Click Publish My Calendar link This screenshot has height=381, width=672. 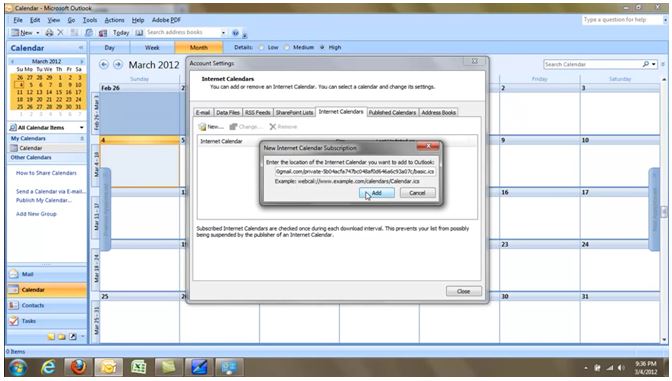[44, 200]
